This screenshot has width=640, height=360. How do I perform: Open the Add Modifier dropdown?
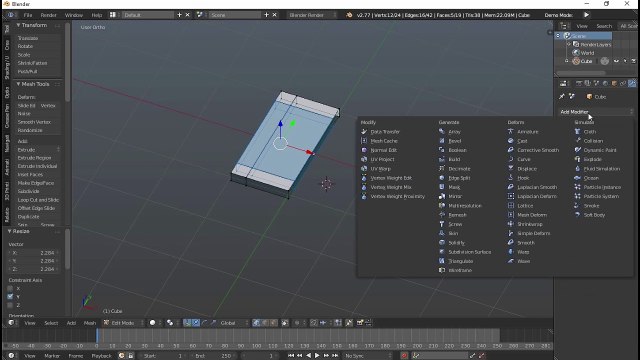tap(596, 111)
